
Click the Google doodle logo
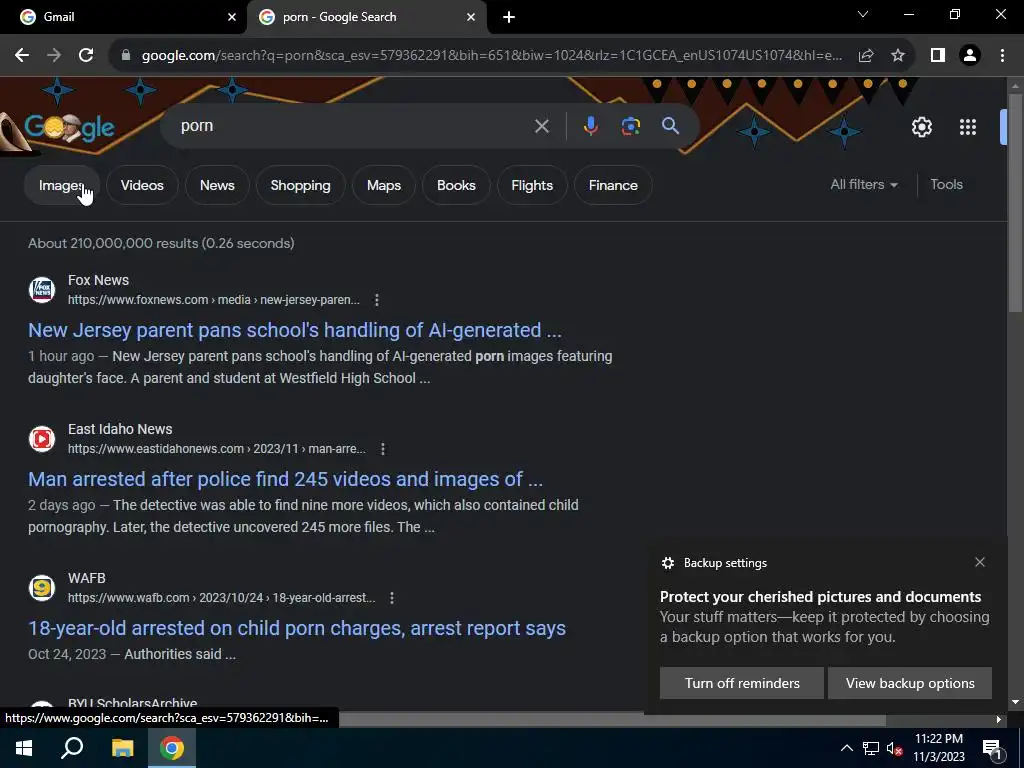click(69, 127)
